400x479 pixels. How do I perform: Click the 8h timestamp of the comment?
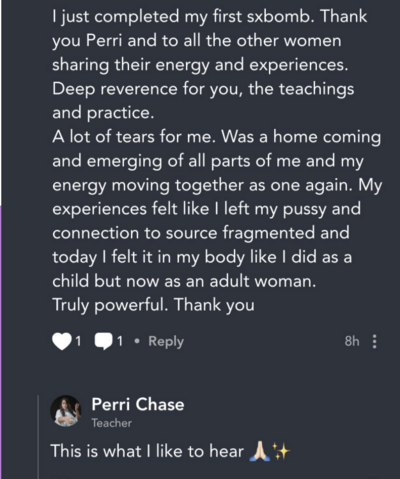[x=352, y=341]
